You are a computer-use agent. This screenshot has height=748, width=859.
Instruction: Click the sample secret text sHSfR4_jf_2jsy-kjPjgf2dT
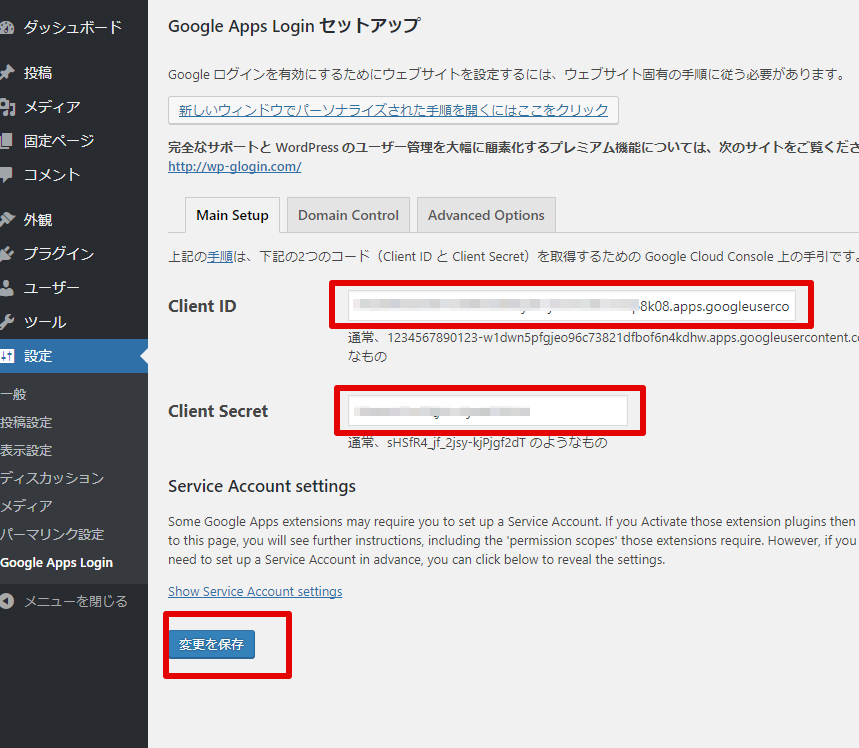pos(456,443)
